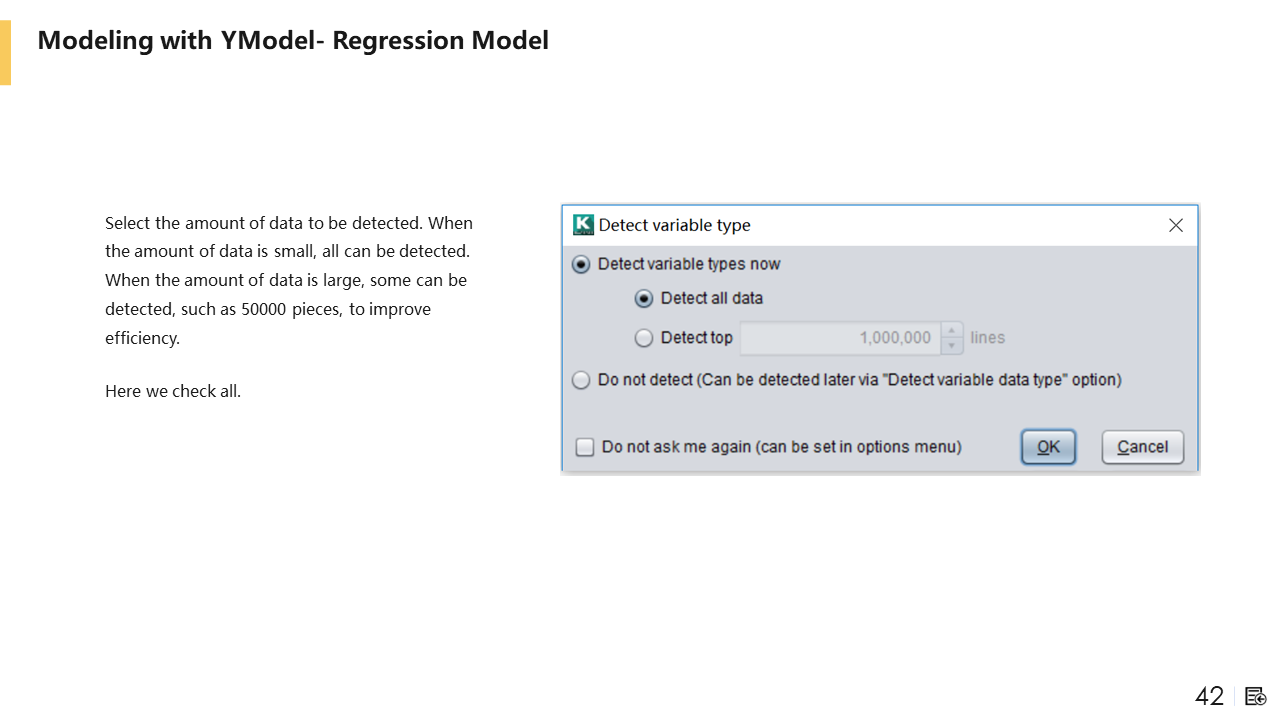The image size is (1280, 720).
Task: Click the slide heading 'Modeling with YModel- Regression Model'
Action: (x=293, y=41)
